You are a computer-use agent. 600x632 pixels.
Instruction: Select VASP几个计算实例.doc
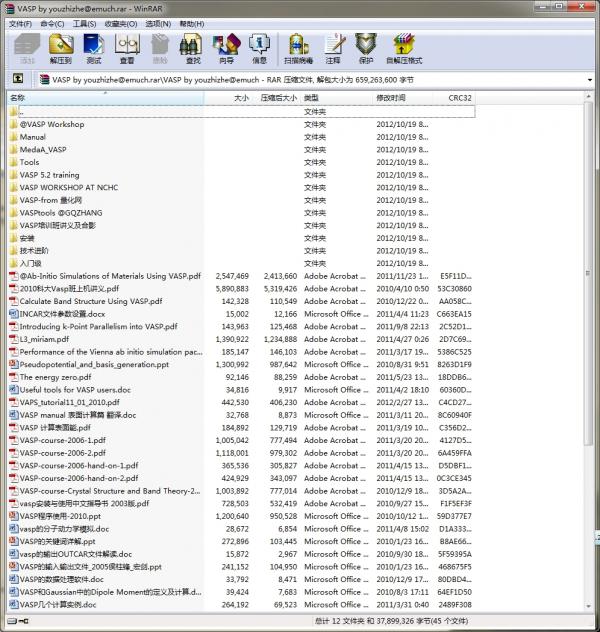(x=241, y=605)
